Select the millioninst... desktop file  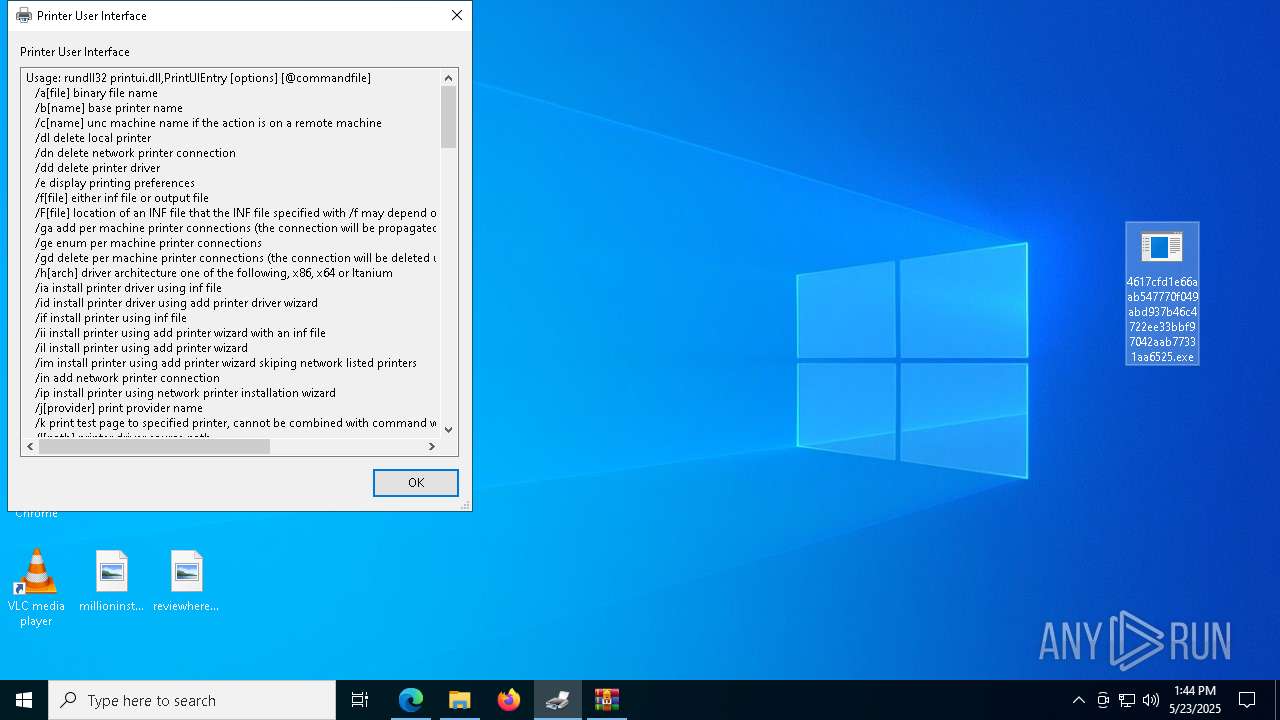click(111, 581)
